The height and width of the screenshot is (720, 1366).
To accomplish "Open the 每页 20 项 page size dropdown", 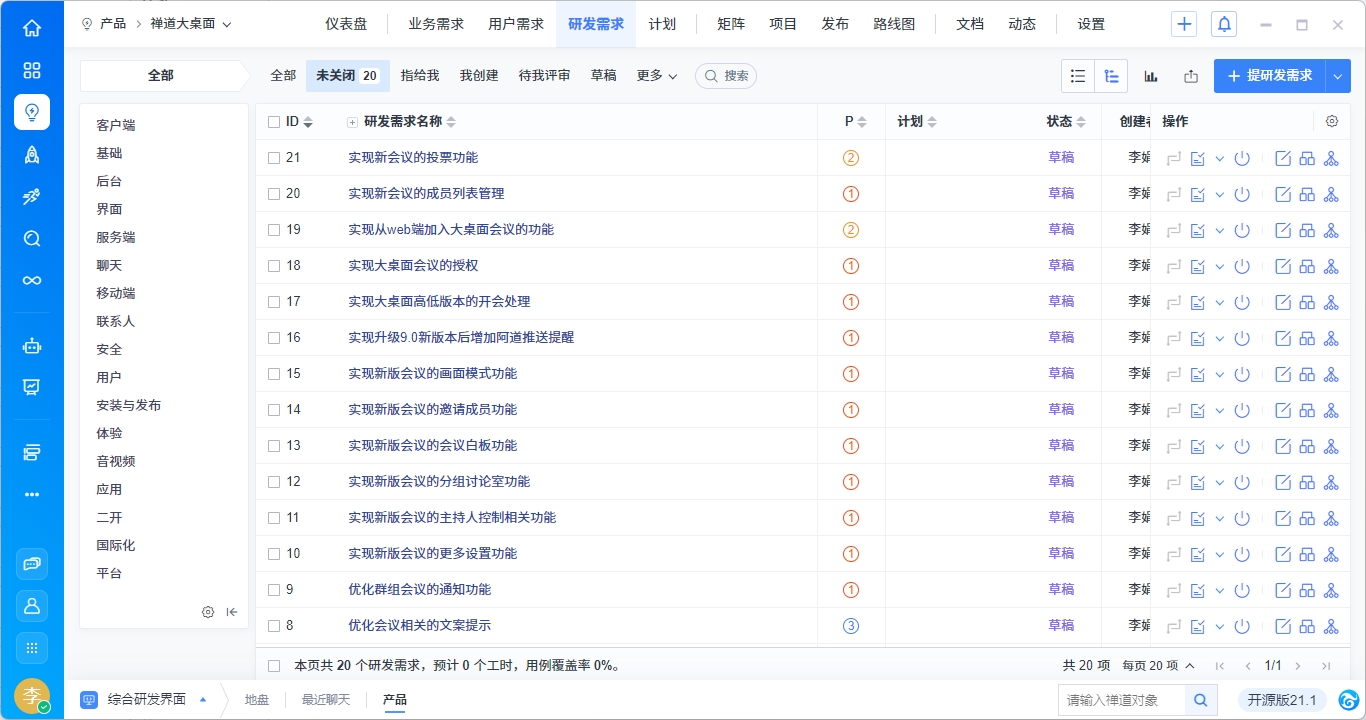I will point(1158,666).
